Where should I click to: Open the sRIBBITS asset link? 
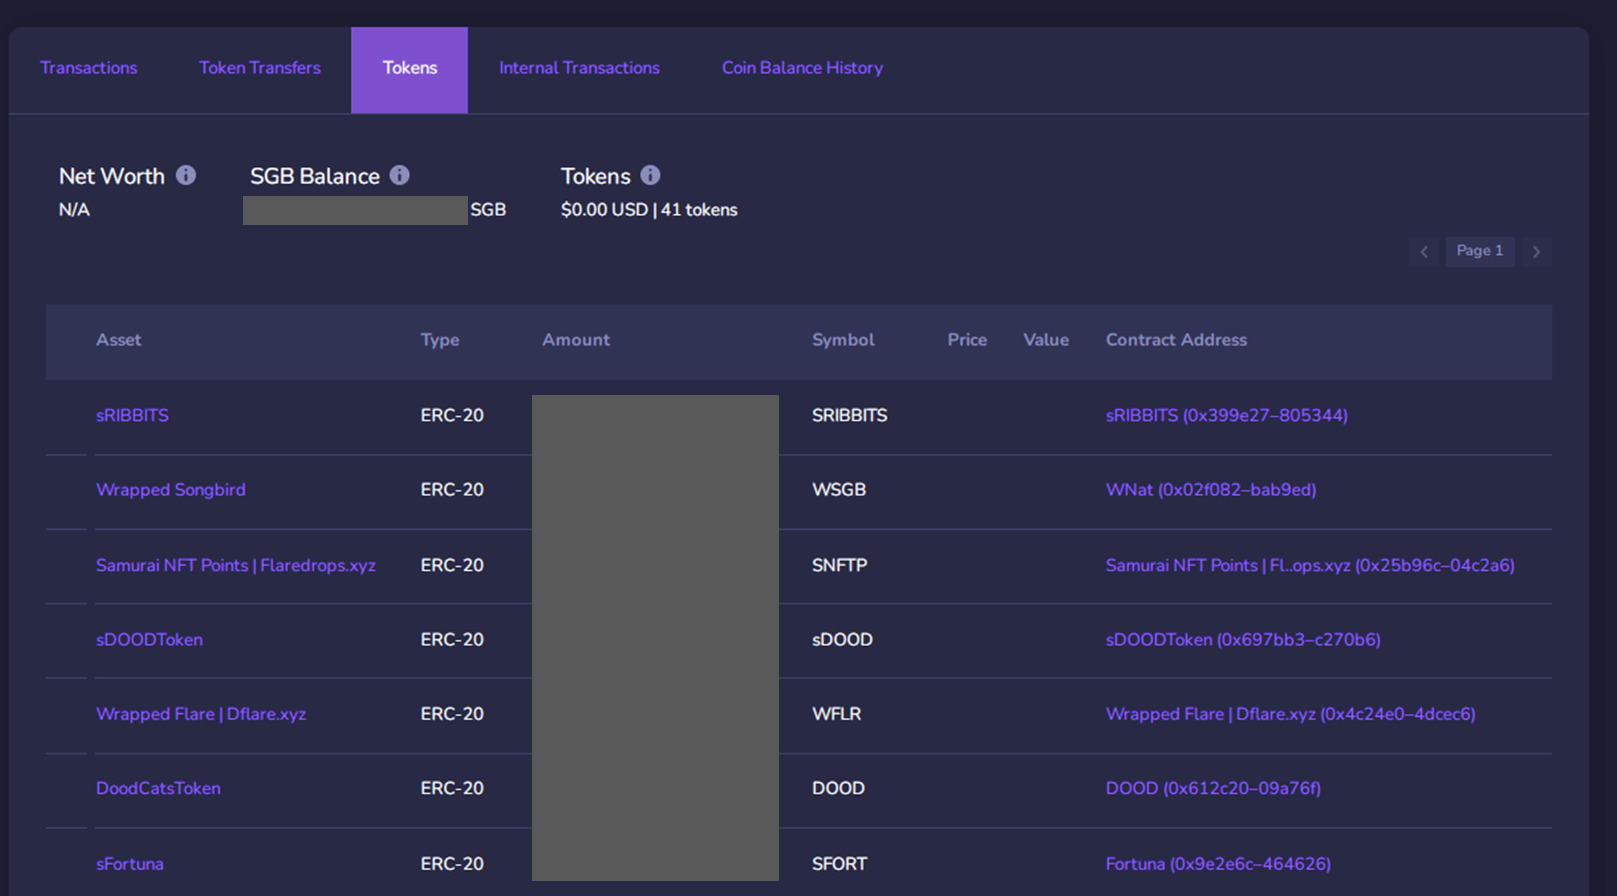(x=132, y=415)
